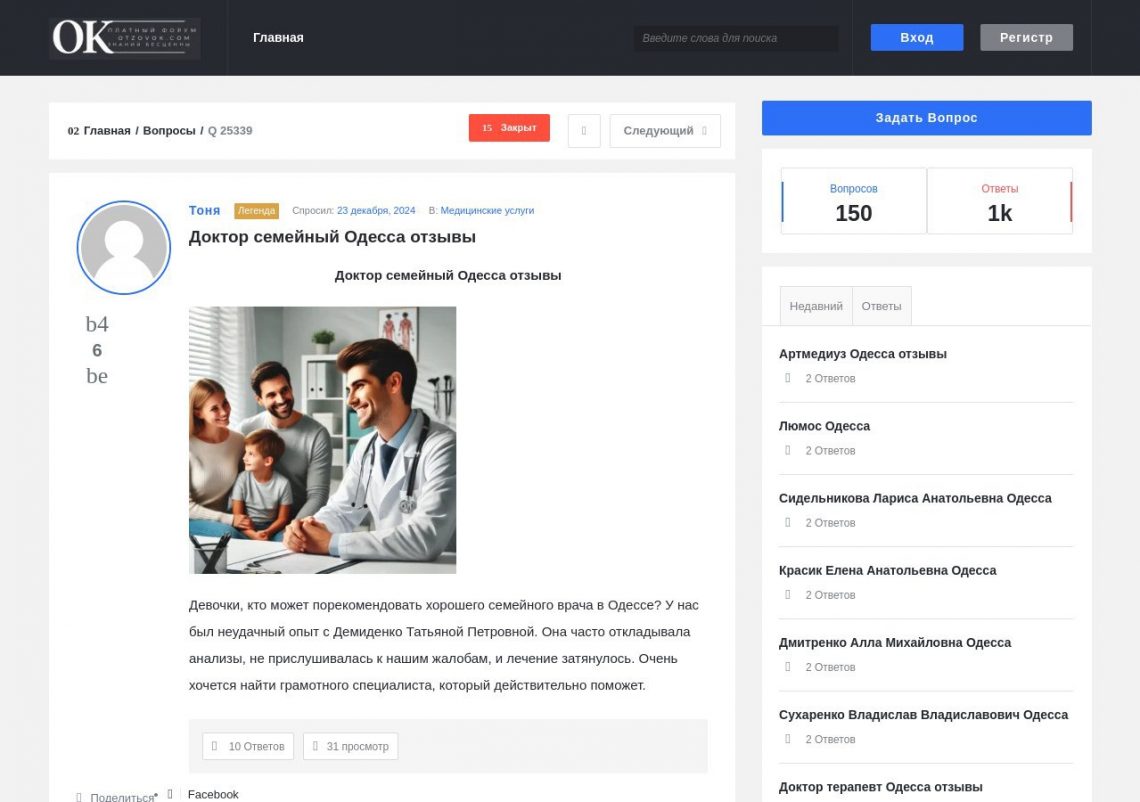
Task: Click answers icon under Сухаренко Владислав Владиславович
Action: (x=787, y=739)
